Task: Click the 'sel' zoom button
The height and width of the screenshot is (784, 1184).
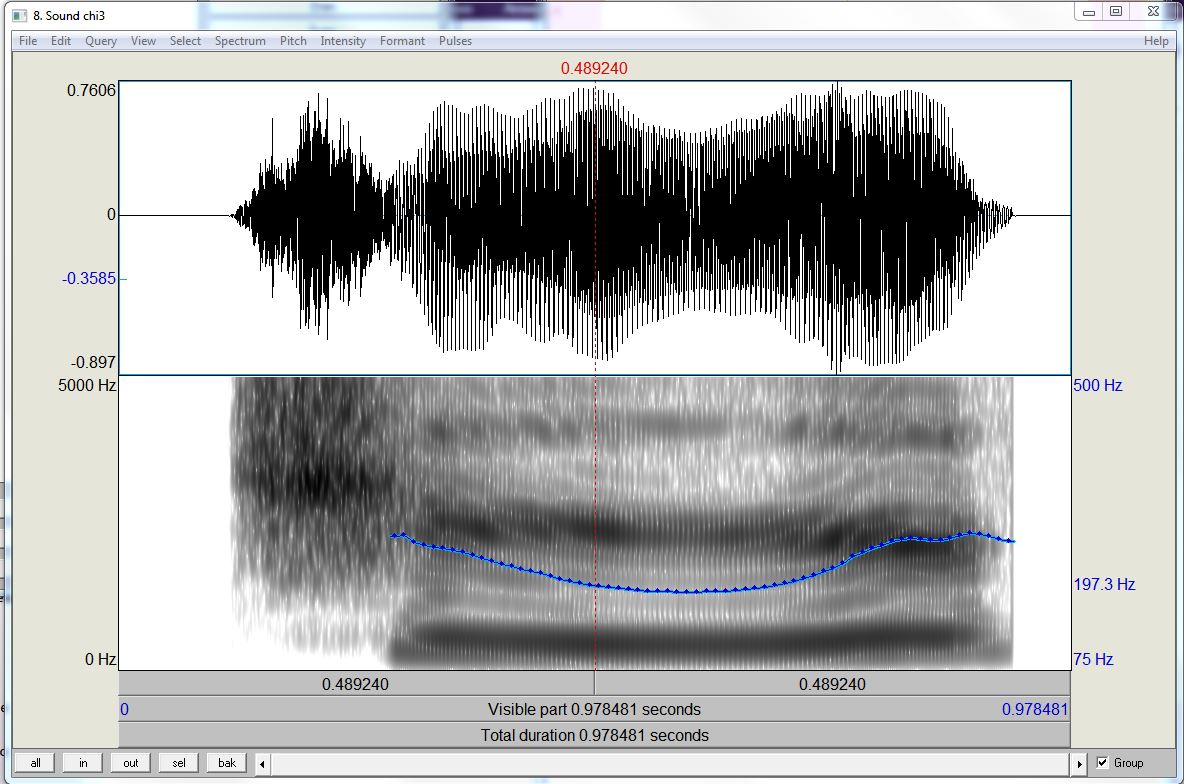Action: click(179, 763)
